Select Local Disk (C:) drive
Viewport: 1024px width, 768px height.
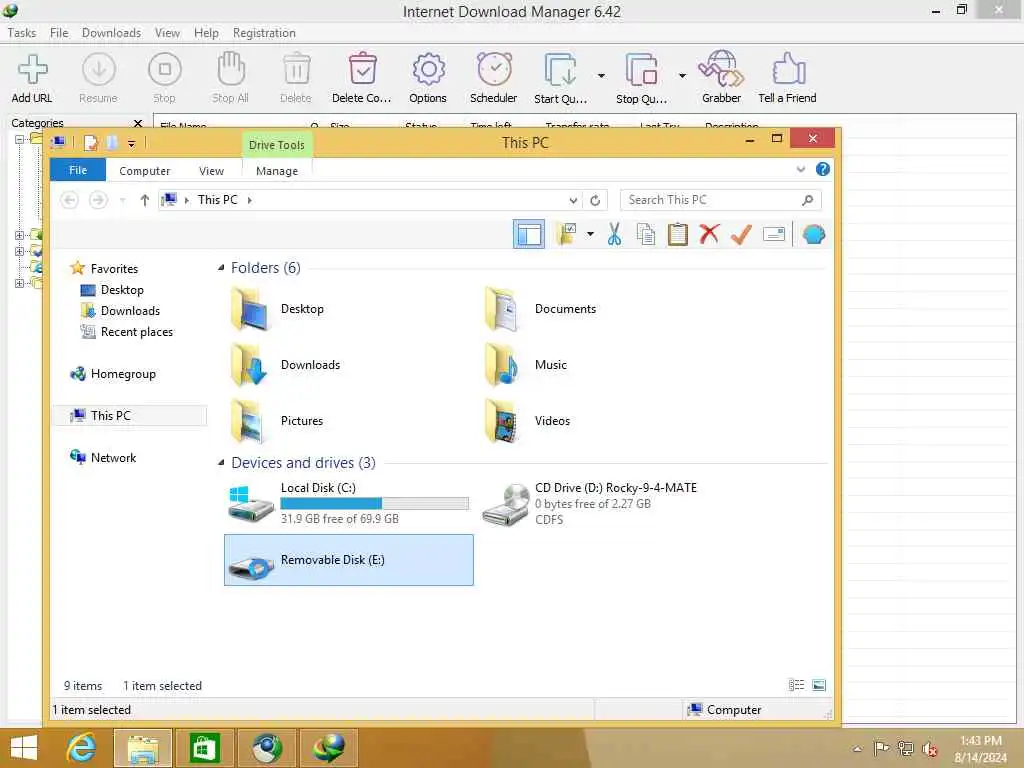[x=349, y=504]
